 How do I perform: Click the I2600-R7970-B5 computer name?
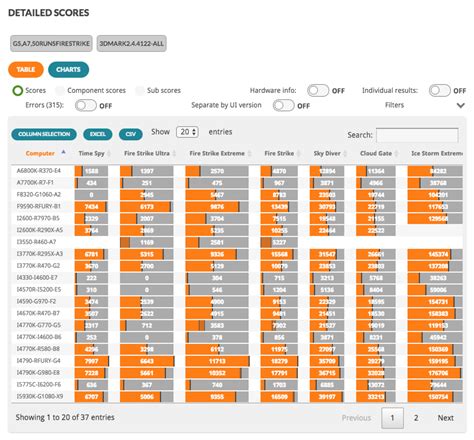(38, 218)
